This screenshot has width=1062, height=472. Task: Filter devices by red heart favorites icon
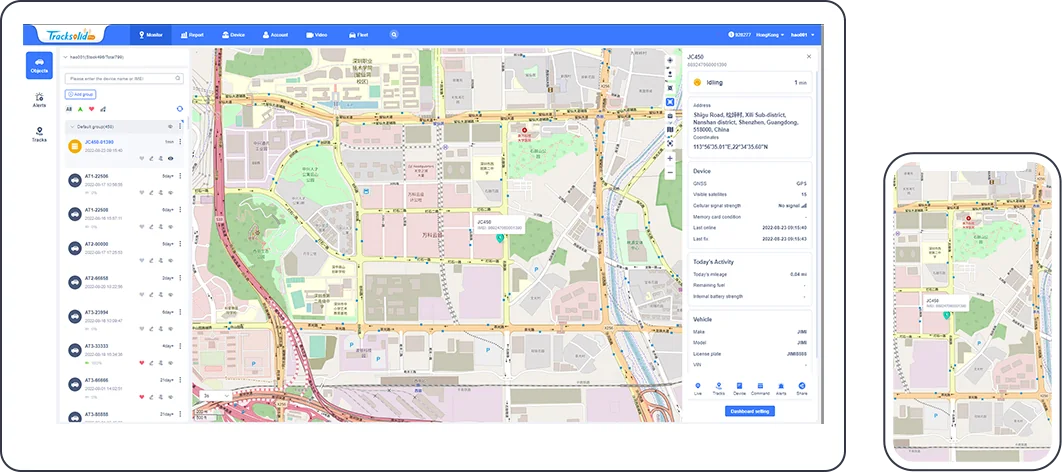click(x=91, y=108)
